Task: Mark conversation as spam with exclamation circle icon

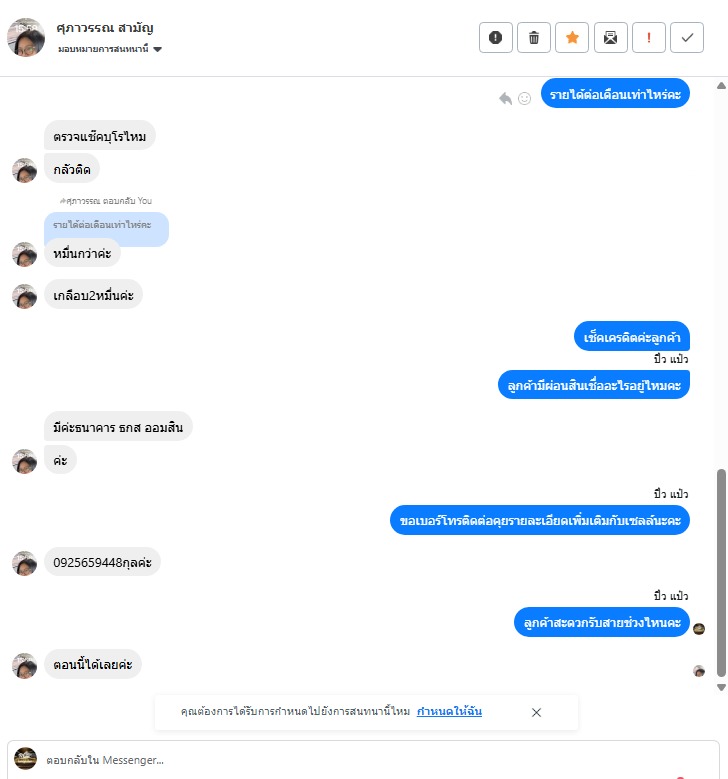Action: (x=495, y=37)
